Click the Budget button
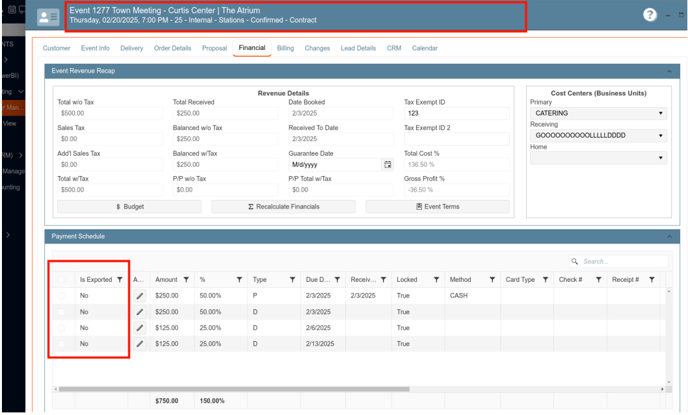The image size is (688, 415). pyautogui.click(x=130, y=206)
